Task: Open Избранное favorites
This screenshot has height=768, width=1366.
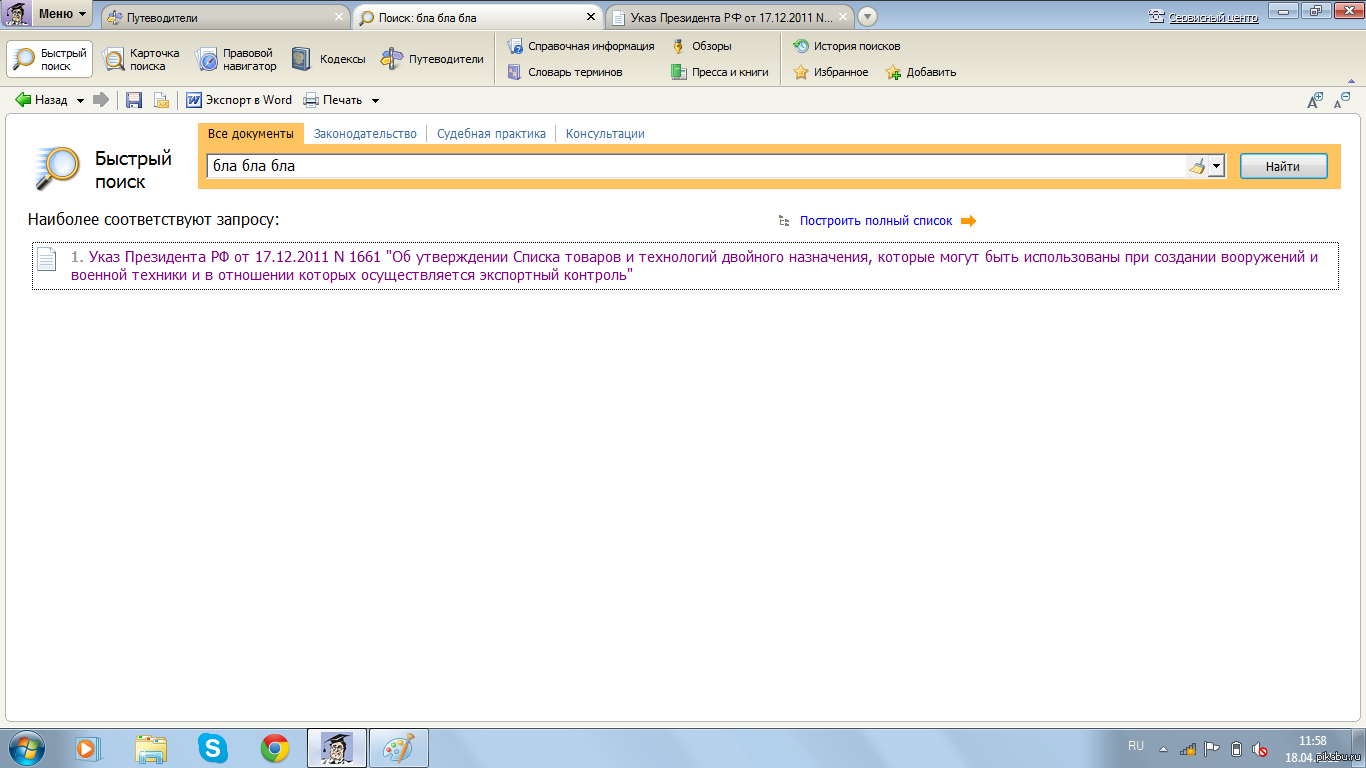Action: (830, 72)
